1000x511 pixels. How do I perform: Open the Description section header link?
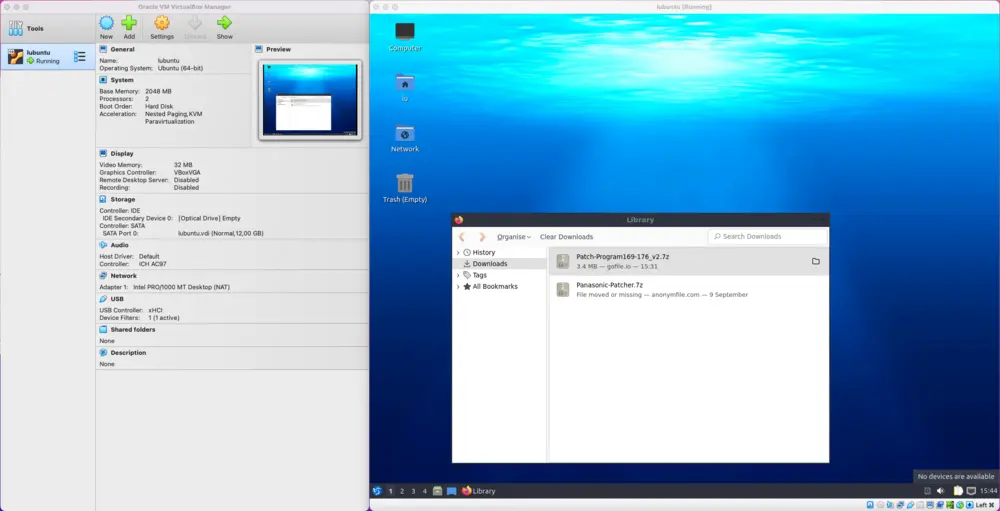pos(128,352)
